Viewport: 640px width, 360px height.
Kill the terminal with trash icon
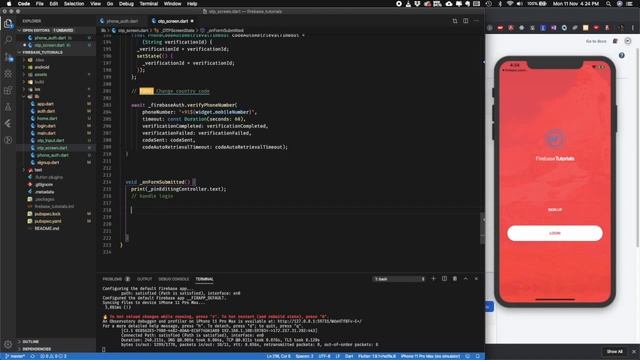pyautogui.click(x=455, y=279)
